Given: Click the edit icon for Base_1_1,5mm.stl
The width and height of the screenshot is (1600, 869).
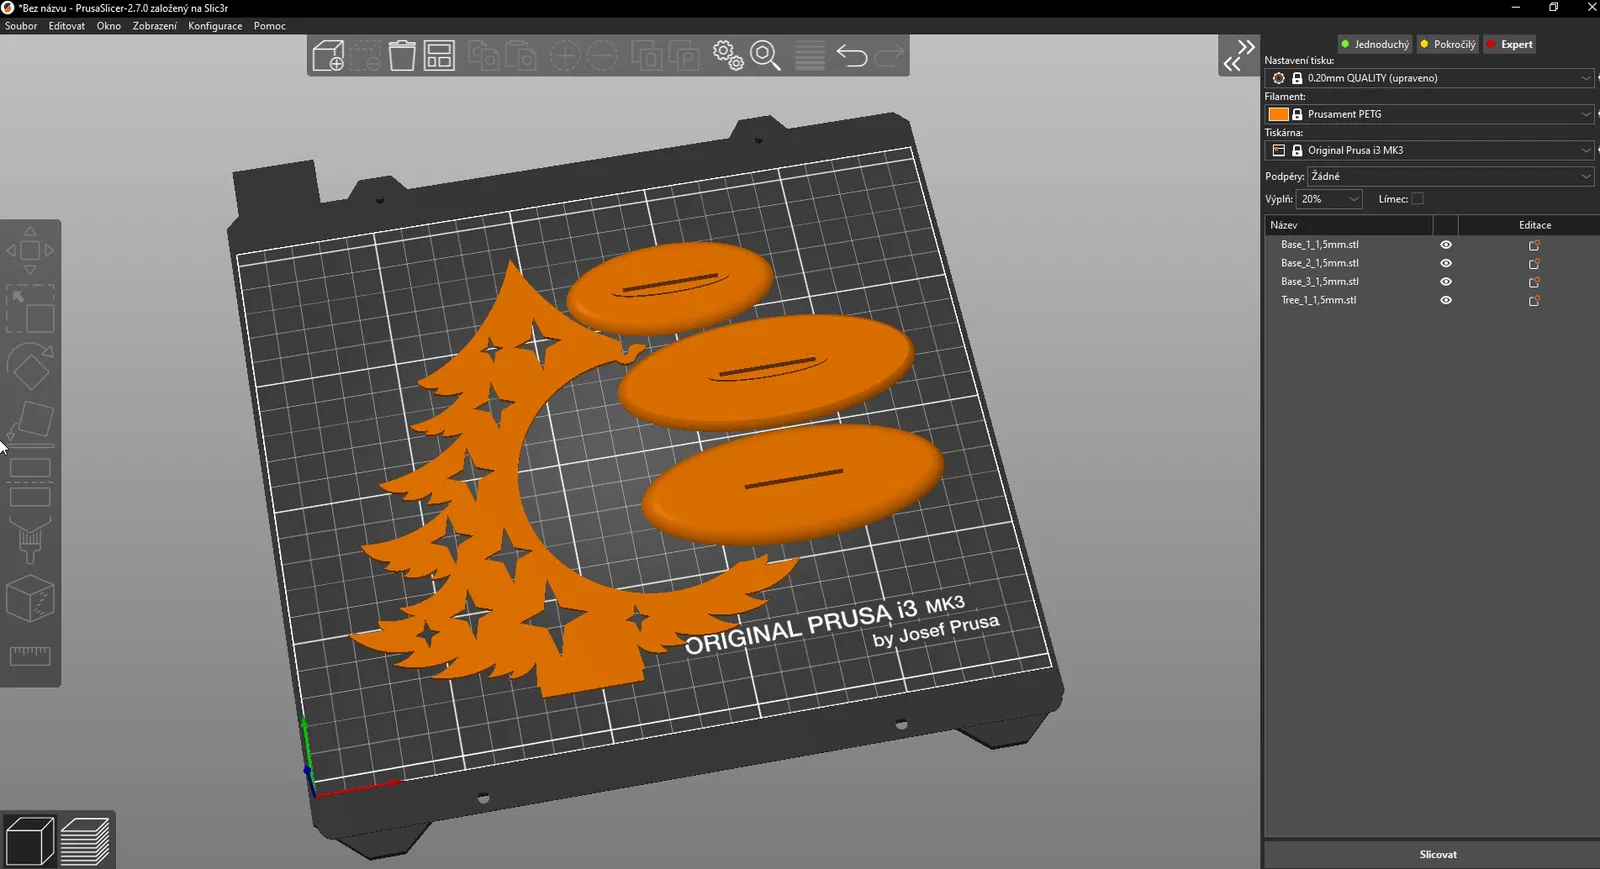Looking at the screenshot, I should point(1534,245).
